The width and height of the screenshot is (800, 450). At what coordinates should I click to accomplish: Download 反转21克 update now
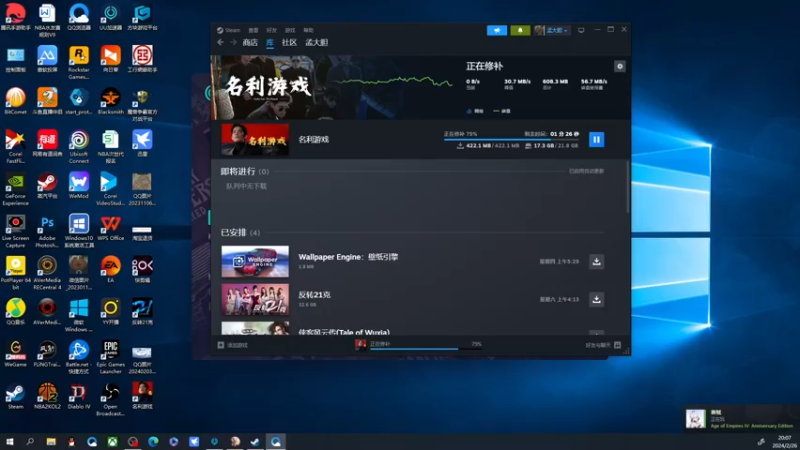[596, 299]
